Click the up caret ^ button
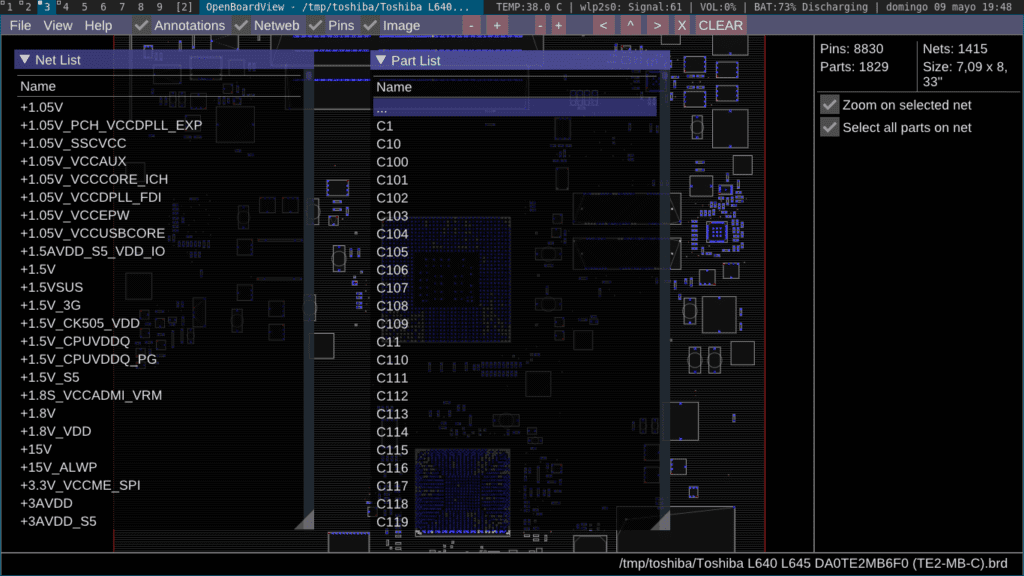 point(630,25)
